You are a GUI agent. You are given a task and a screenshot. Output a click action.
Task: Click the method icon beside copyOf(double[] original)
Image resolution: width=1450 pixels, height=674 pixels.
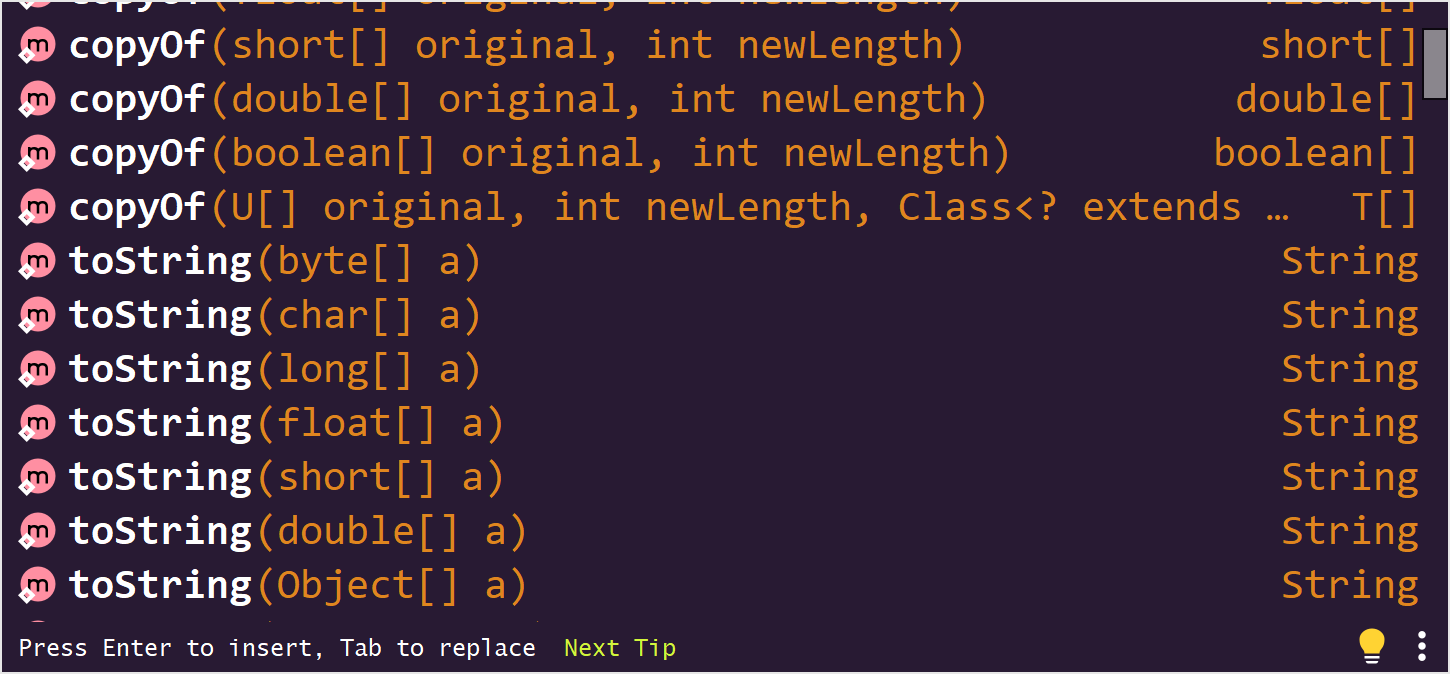pos(36,98)
